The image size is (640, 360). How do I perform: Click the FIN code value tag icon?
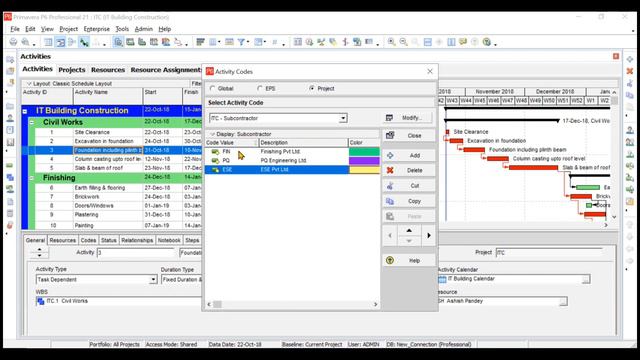tap(215, 151)
